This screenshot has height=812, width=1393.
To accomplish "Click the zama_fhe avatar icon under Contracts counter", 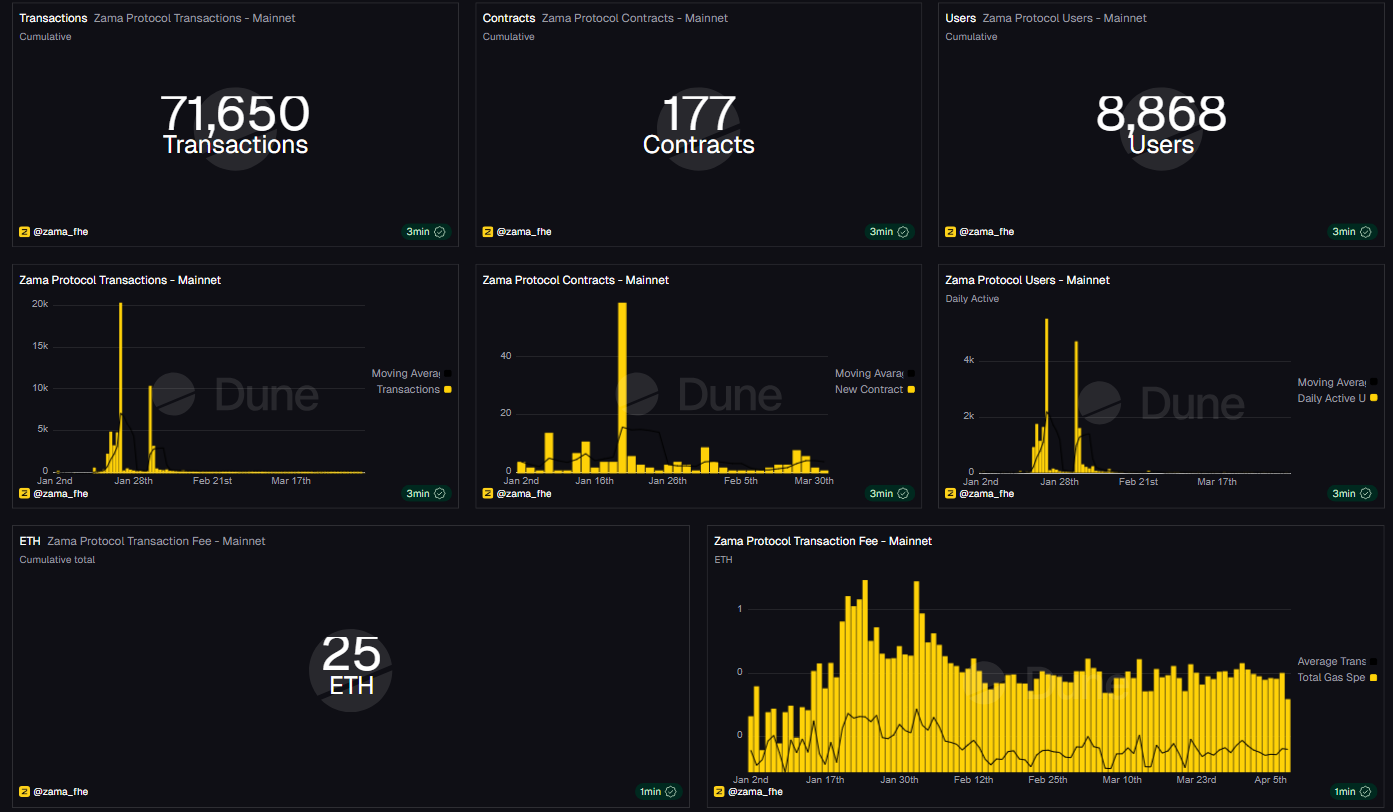I will coord(488,232).
